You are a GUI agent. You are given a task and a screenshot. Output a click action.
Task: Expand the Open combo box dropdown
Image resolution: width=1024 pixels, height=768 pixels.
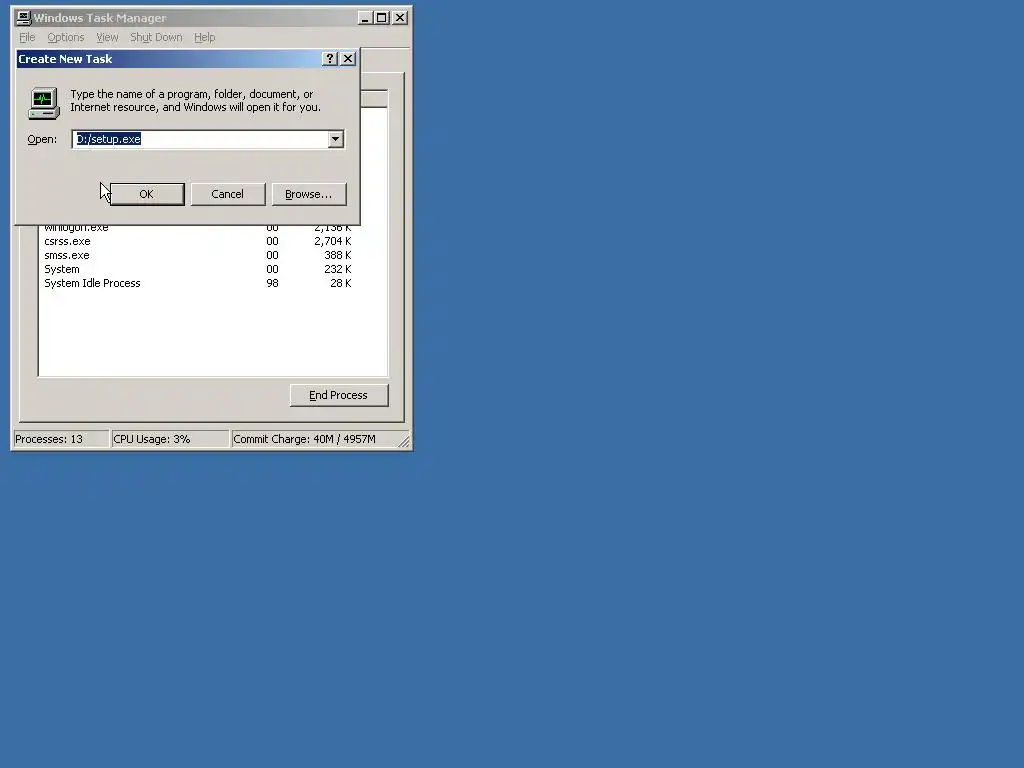[x=336, y=139]
